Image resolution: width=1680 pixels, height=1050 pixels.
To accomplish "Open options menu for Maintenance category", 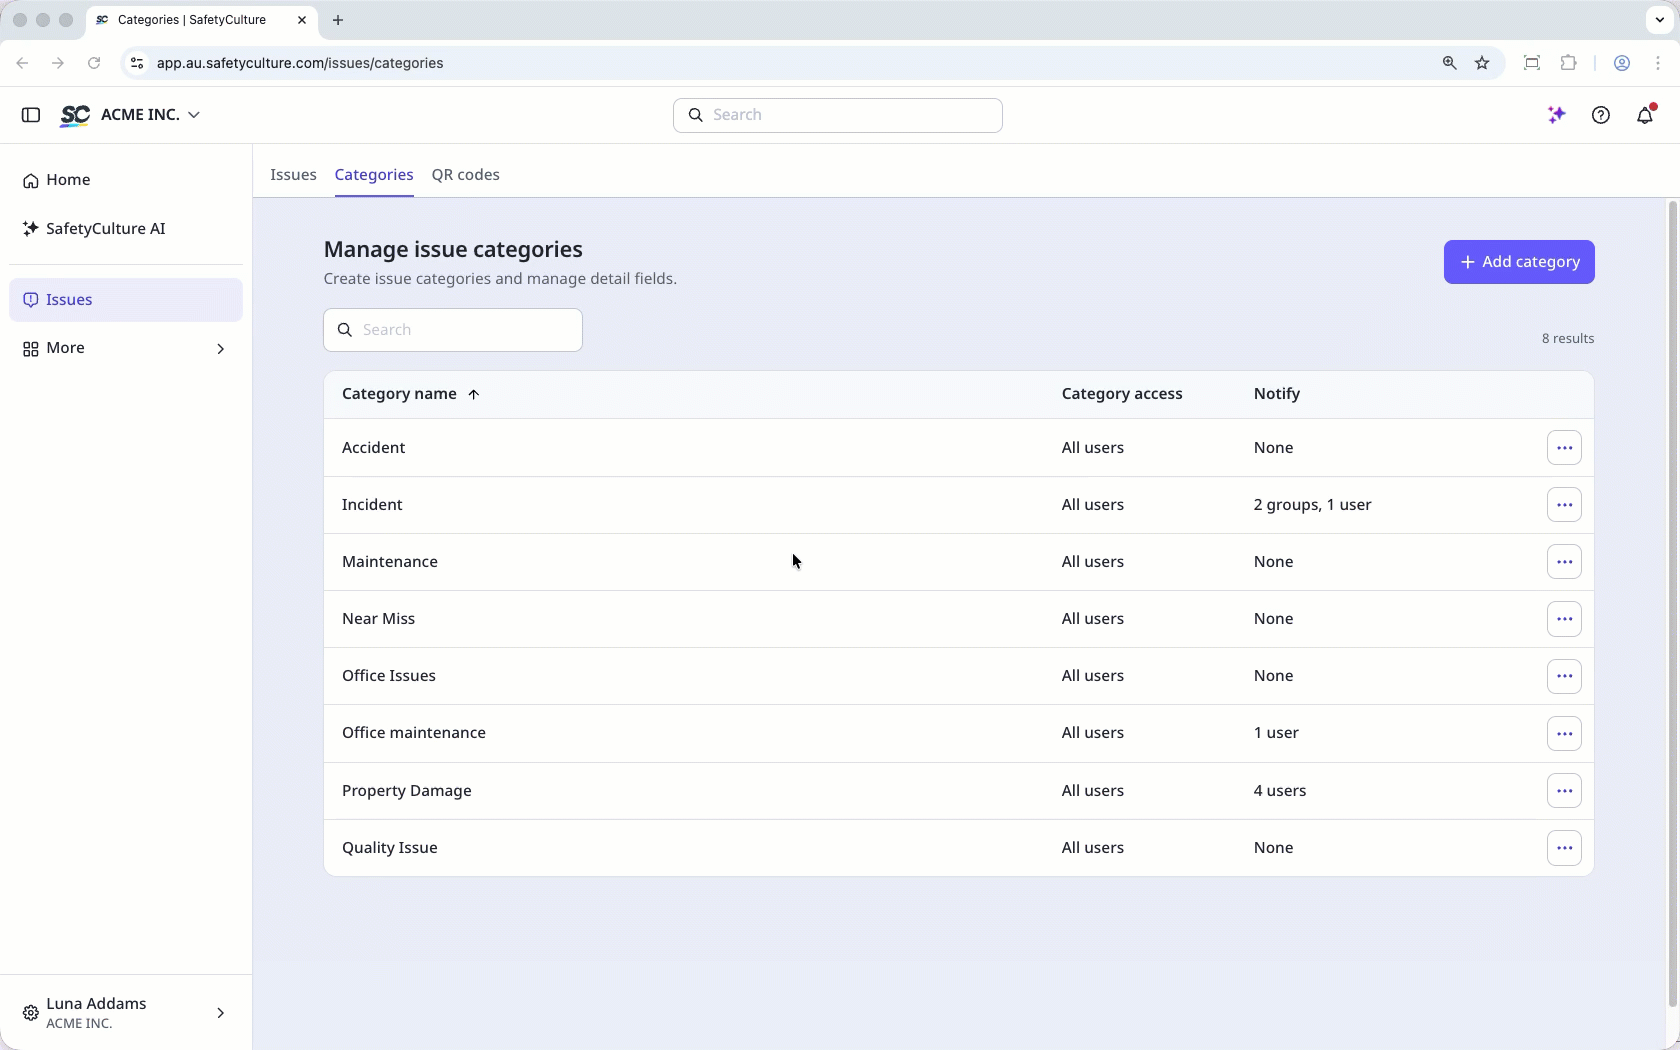I will 1564,562.
